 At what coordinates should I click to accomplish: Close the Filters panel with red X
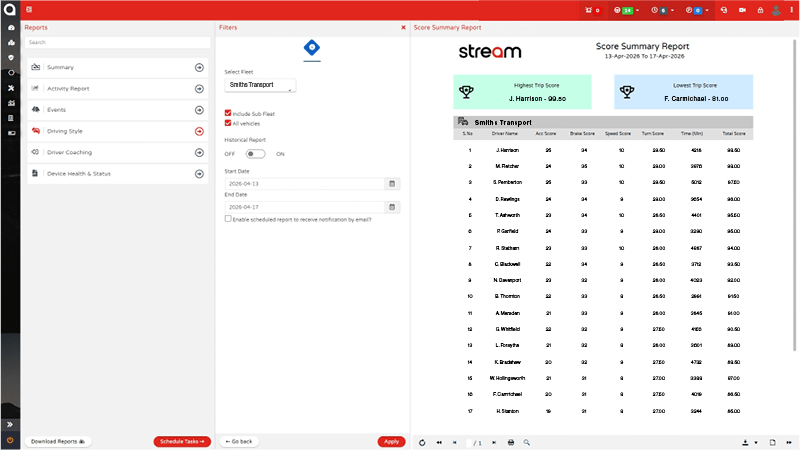[403, 28]
